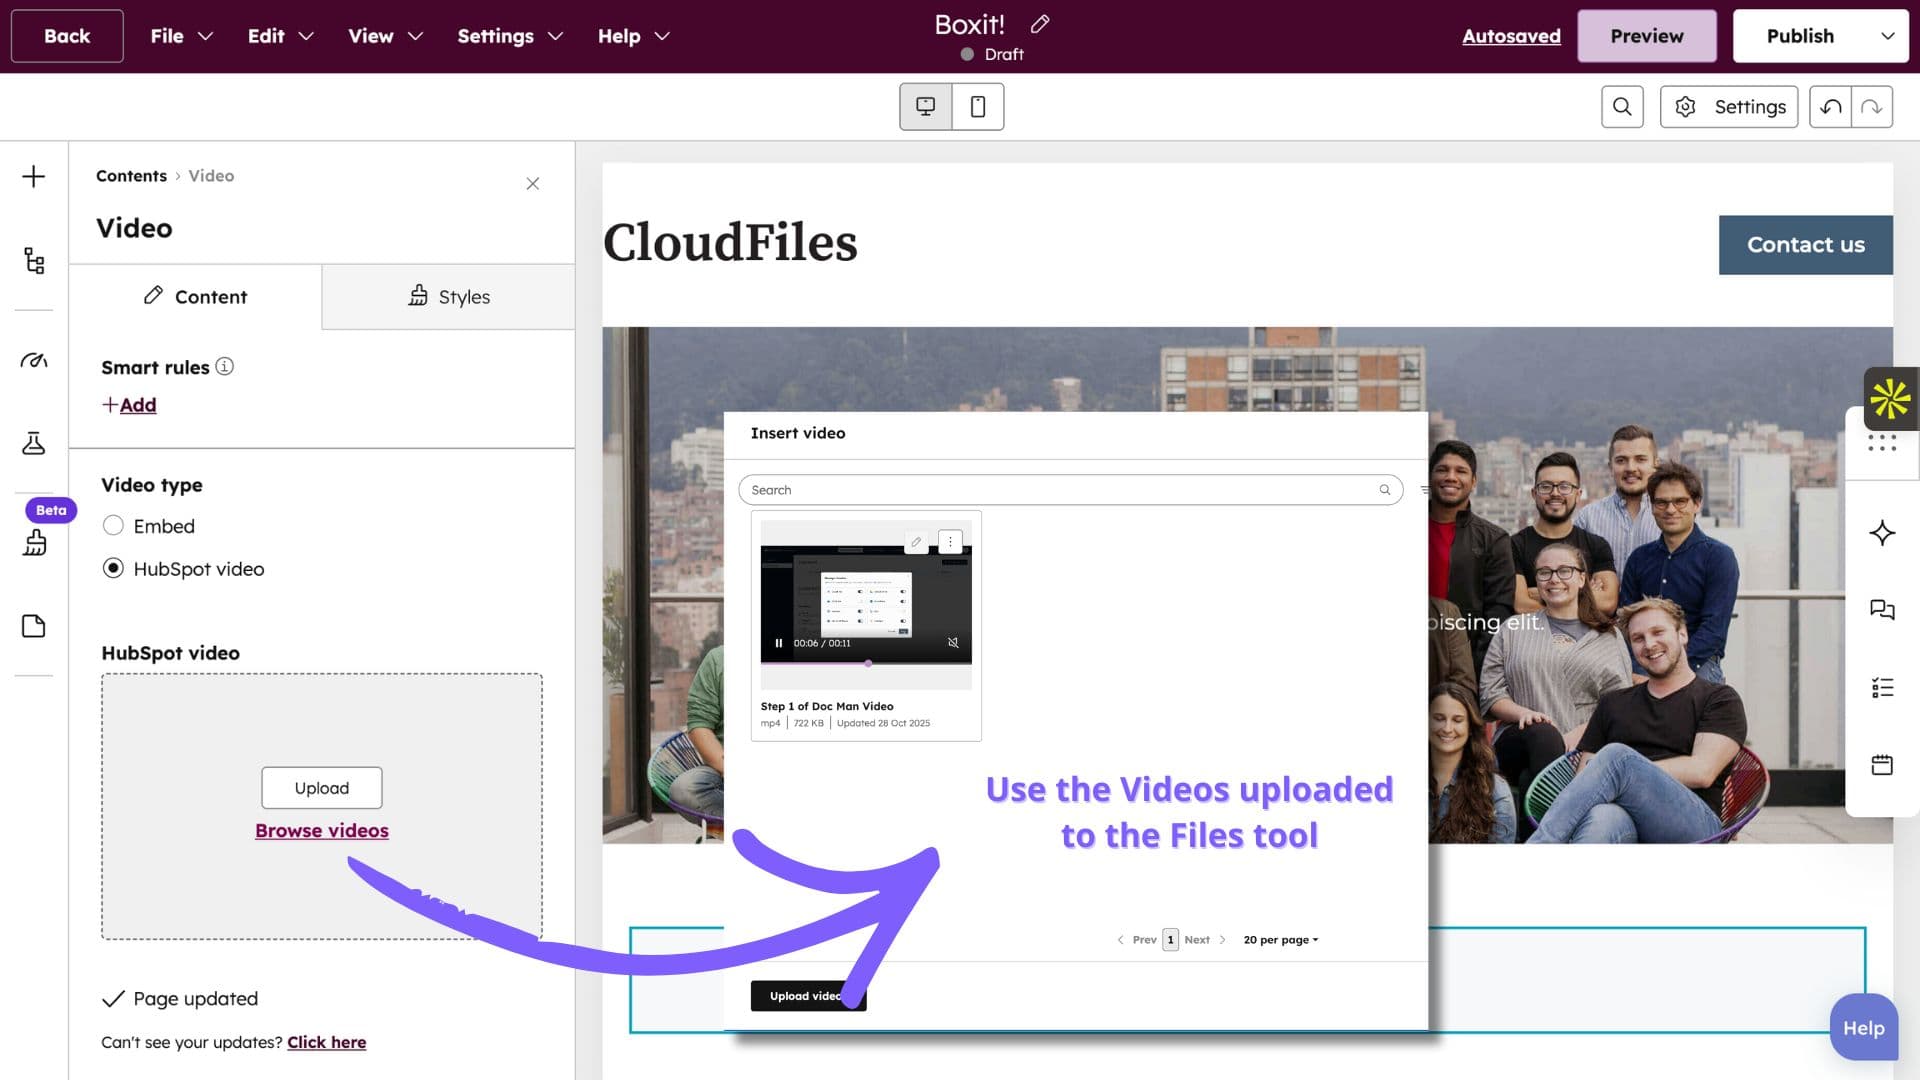Click the Browse videos link

[x=321, y=830]
